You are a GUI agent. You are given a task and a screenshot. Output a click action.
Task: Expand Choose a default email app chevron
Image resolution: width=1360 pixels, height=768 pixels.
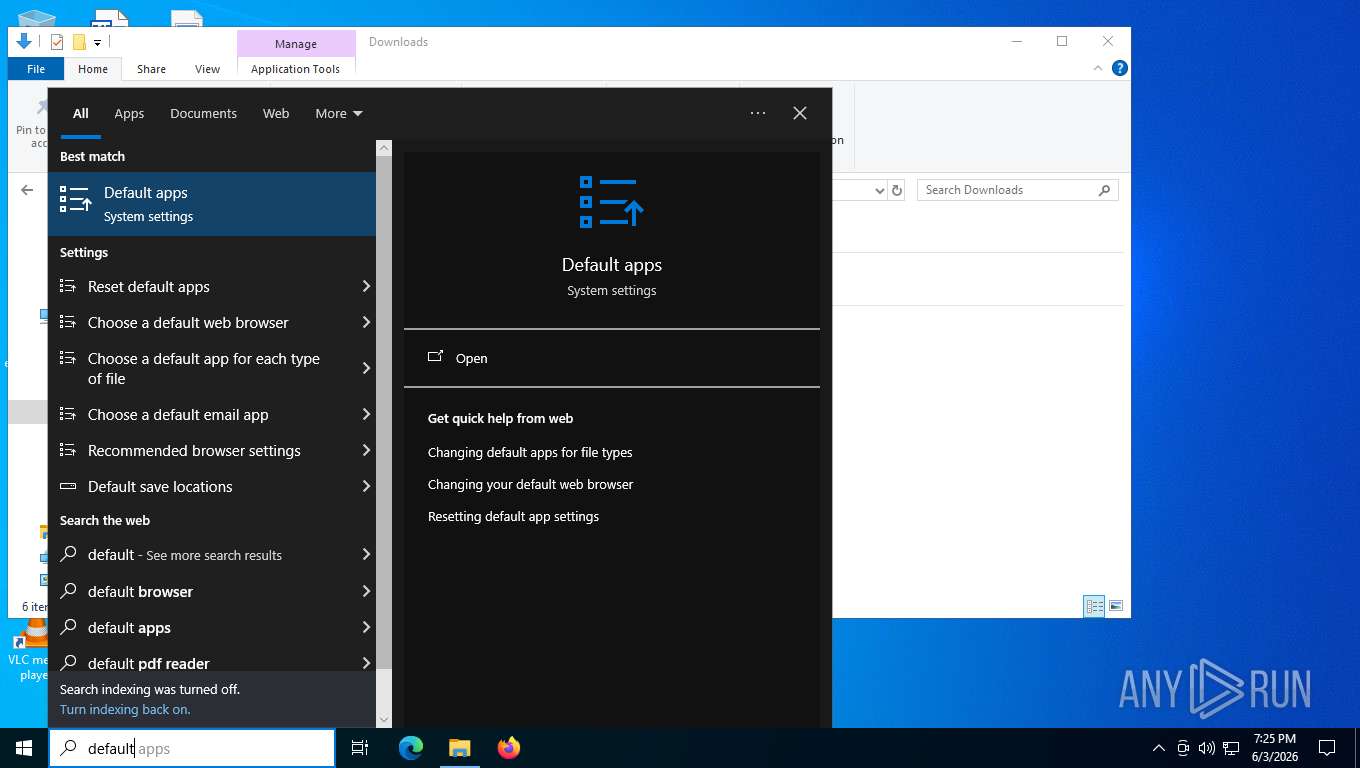366,415
